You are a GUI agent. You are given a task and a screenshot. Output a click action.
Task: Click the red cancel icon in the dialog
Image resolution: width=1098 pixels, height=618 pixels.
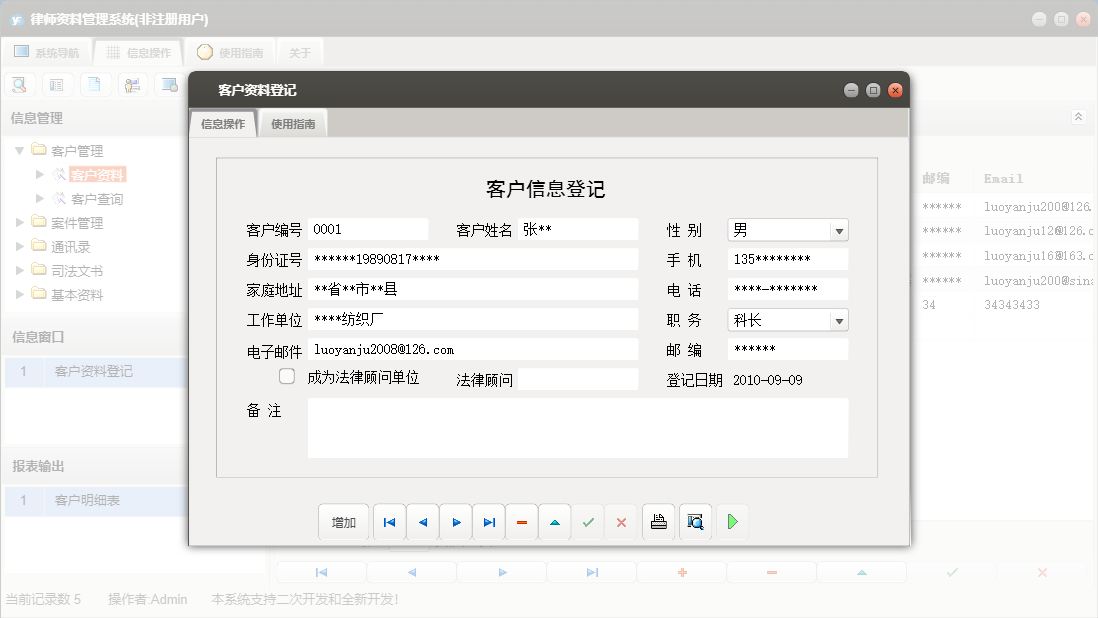(620, 521)
